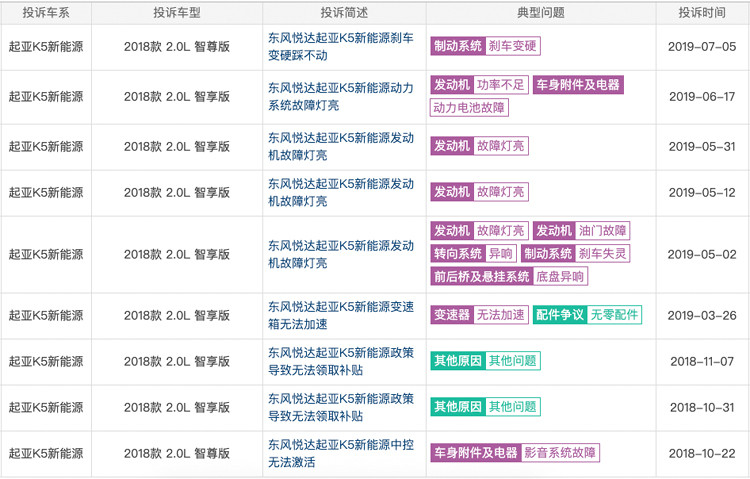Click the 车身附件及电器 tag in 2019-06-17 row
This screenshot has width=750, height=479.
(x=578, y=85)
